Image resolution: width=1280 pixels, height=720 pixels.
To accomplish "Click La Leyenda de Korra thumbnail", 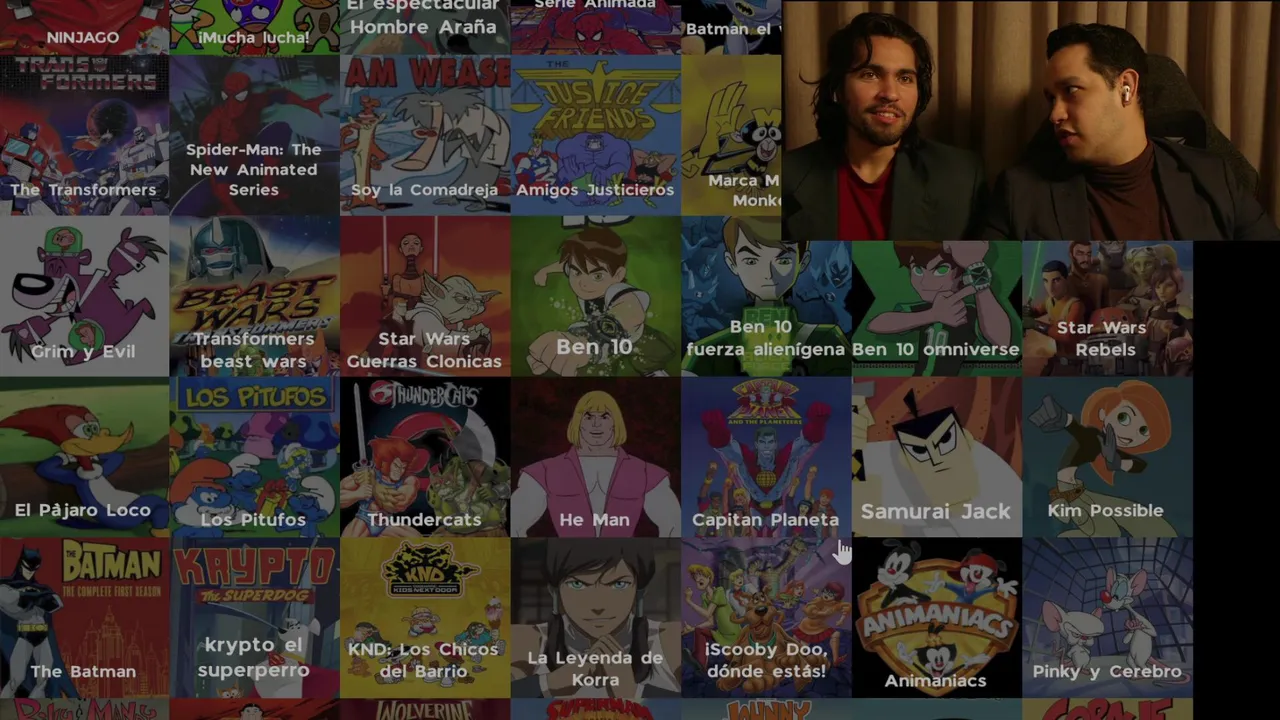I will coord(595,618).
